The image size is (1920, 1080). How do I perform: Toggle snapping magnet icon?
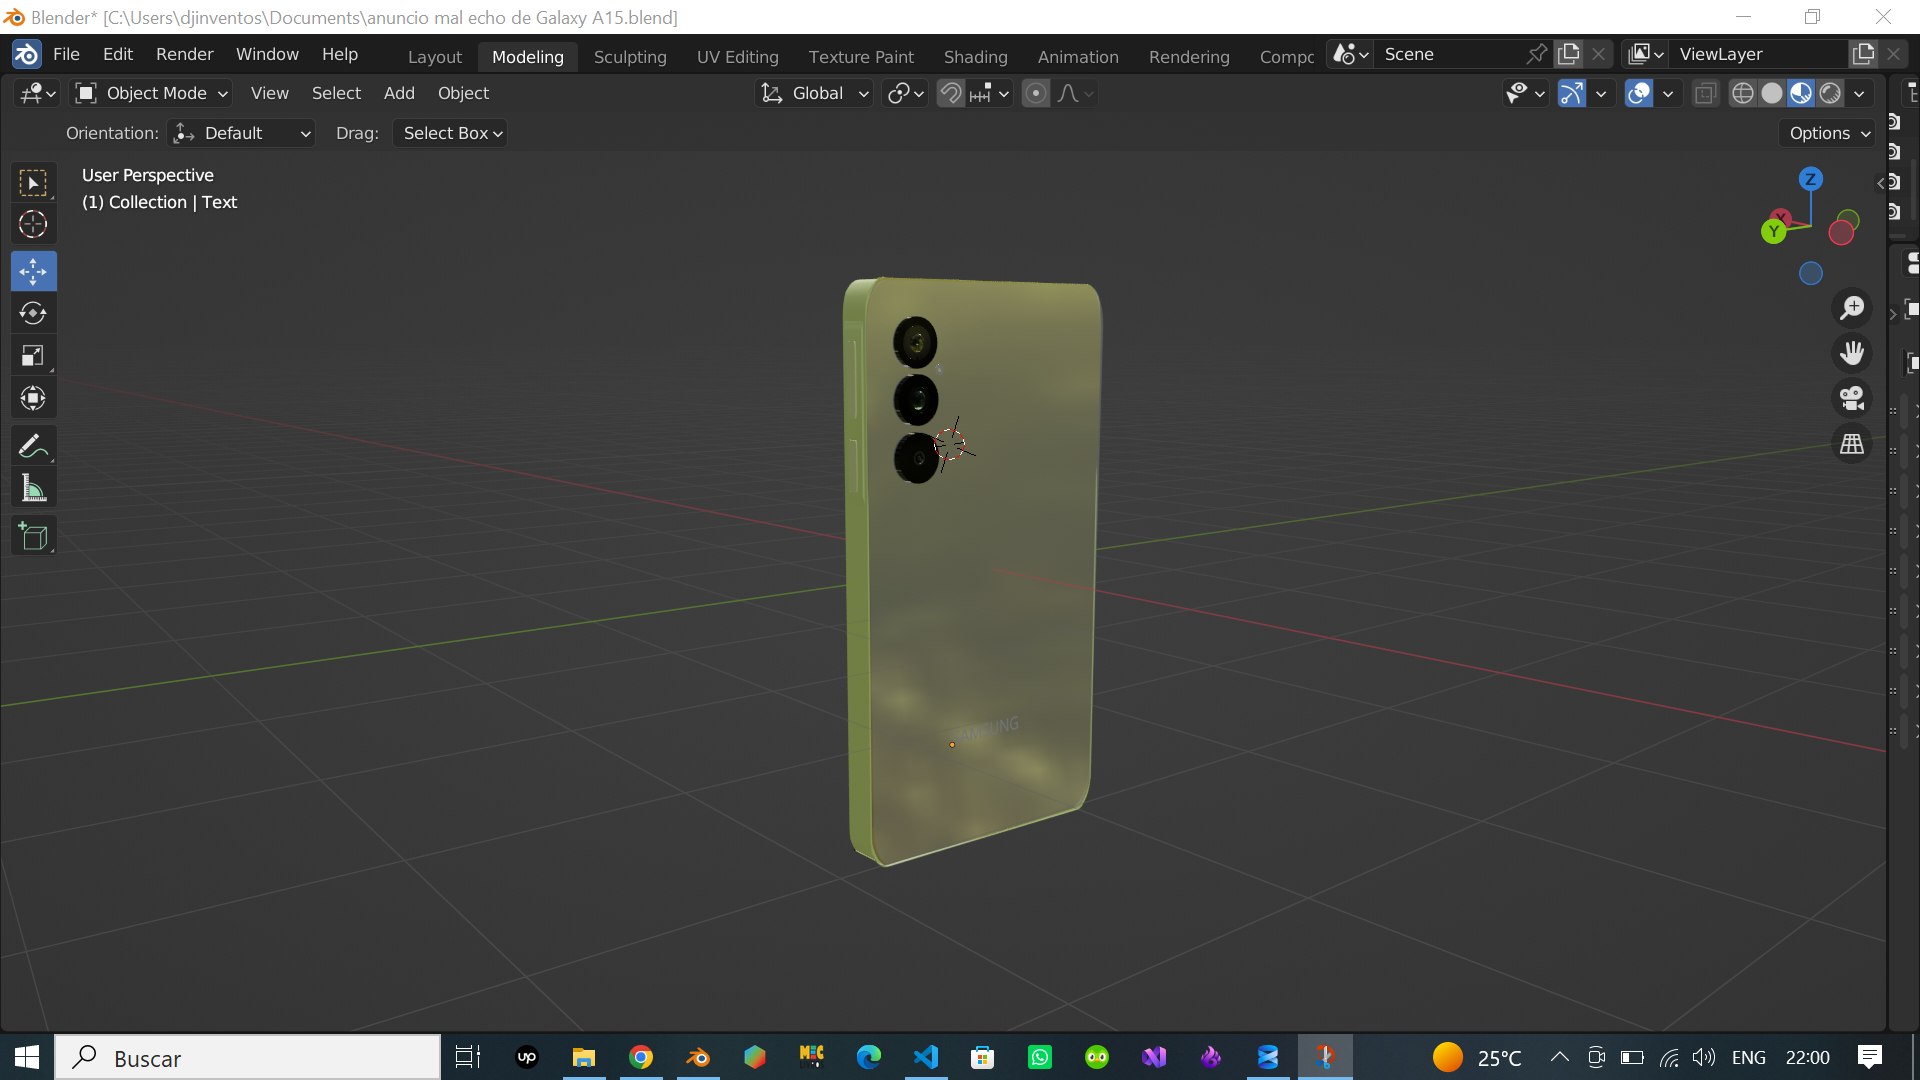click(x=951, y=93)
